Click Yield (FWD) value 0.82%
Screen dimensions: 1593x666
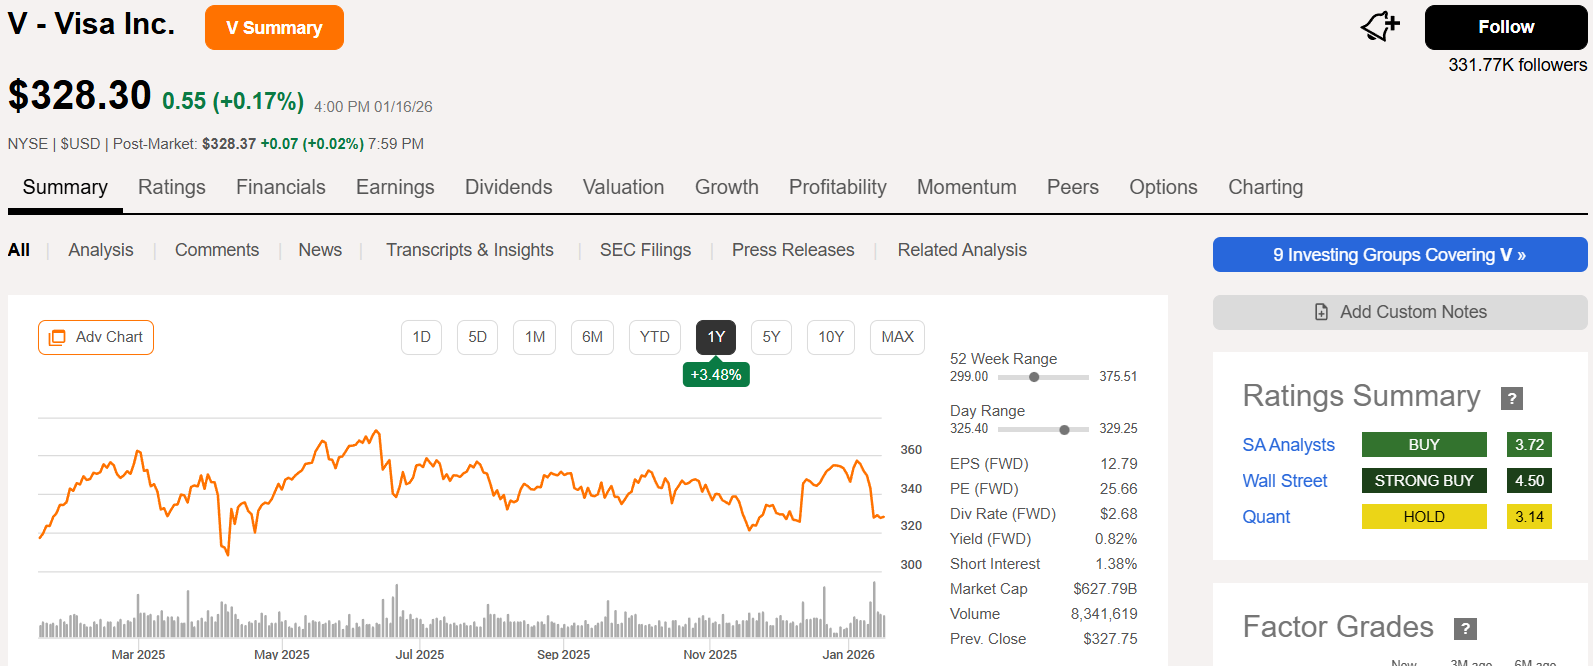point(1116,539)
